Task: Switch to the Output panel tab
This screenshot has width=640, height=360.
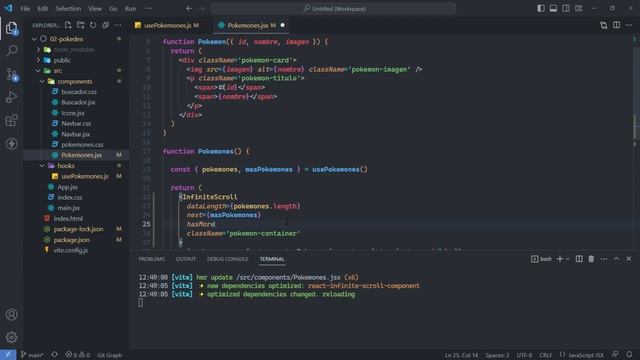Action: pyautogui.click(x=186, y=259)
